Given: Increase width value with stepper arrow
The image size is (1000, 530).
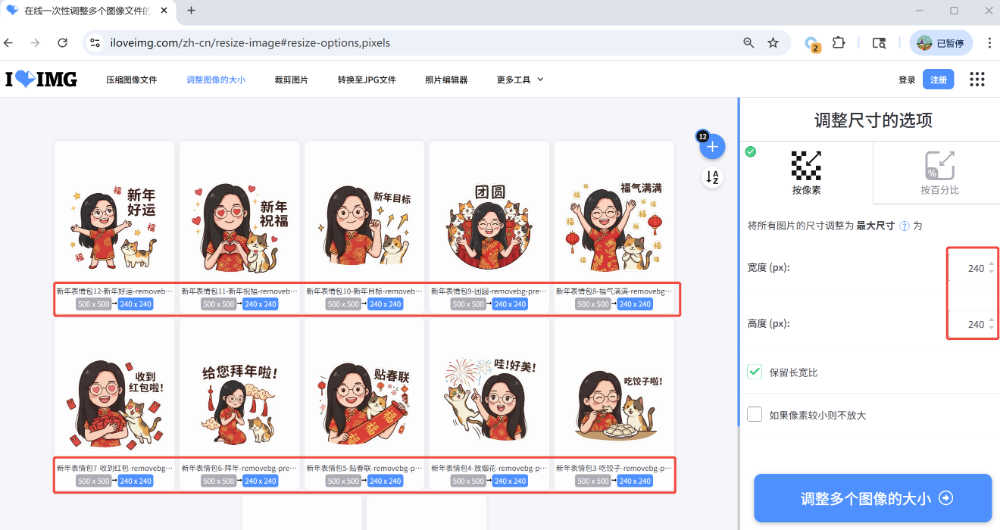Looking at the screenshot, I should click(x=991, y=264).
